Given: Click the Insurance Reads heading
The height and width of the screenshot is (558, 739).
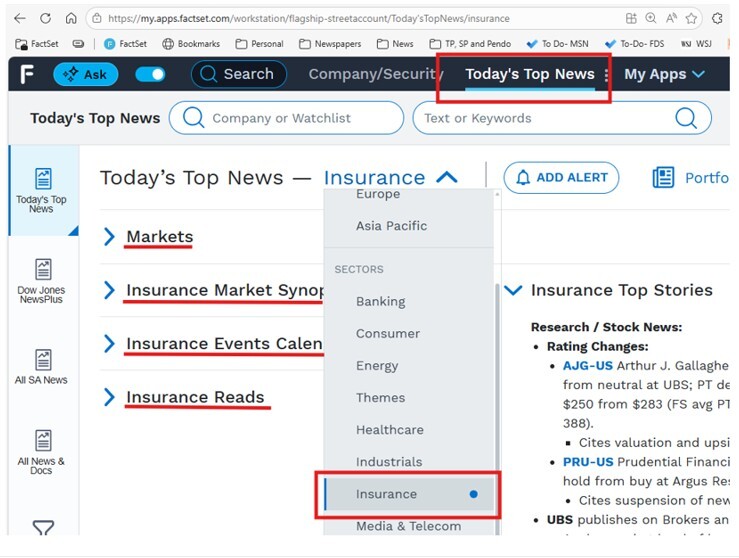Looking at the screenshot, I should click(195, 397).
